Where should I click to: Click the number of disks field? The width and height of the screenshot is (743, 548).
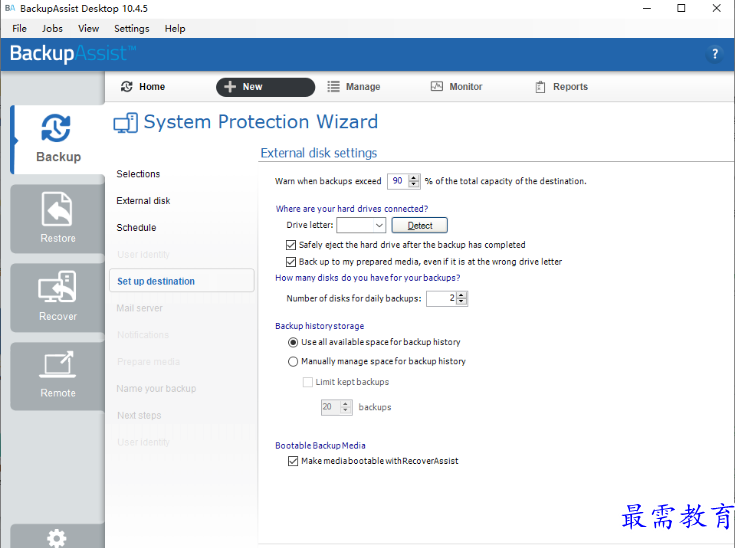click(x=441, y=299)
